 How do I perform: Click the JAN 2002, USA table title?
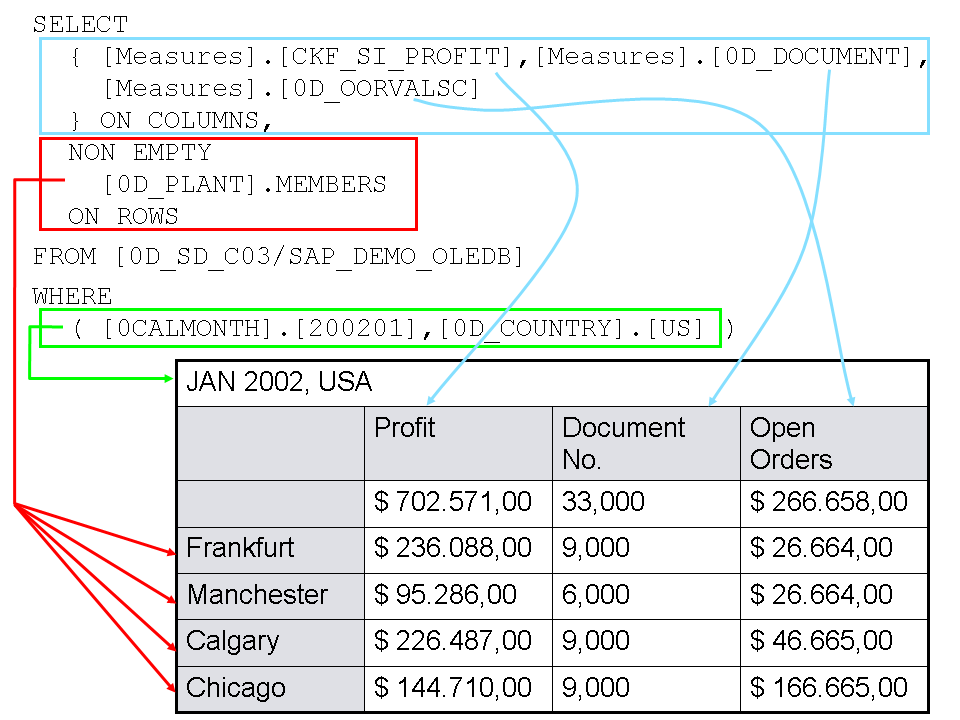(x=279, y=382)
